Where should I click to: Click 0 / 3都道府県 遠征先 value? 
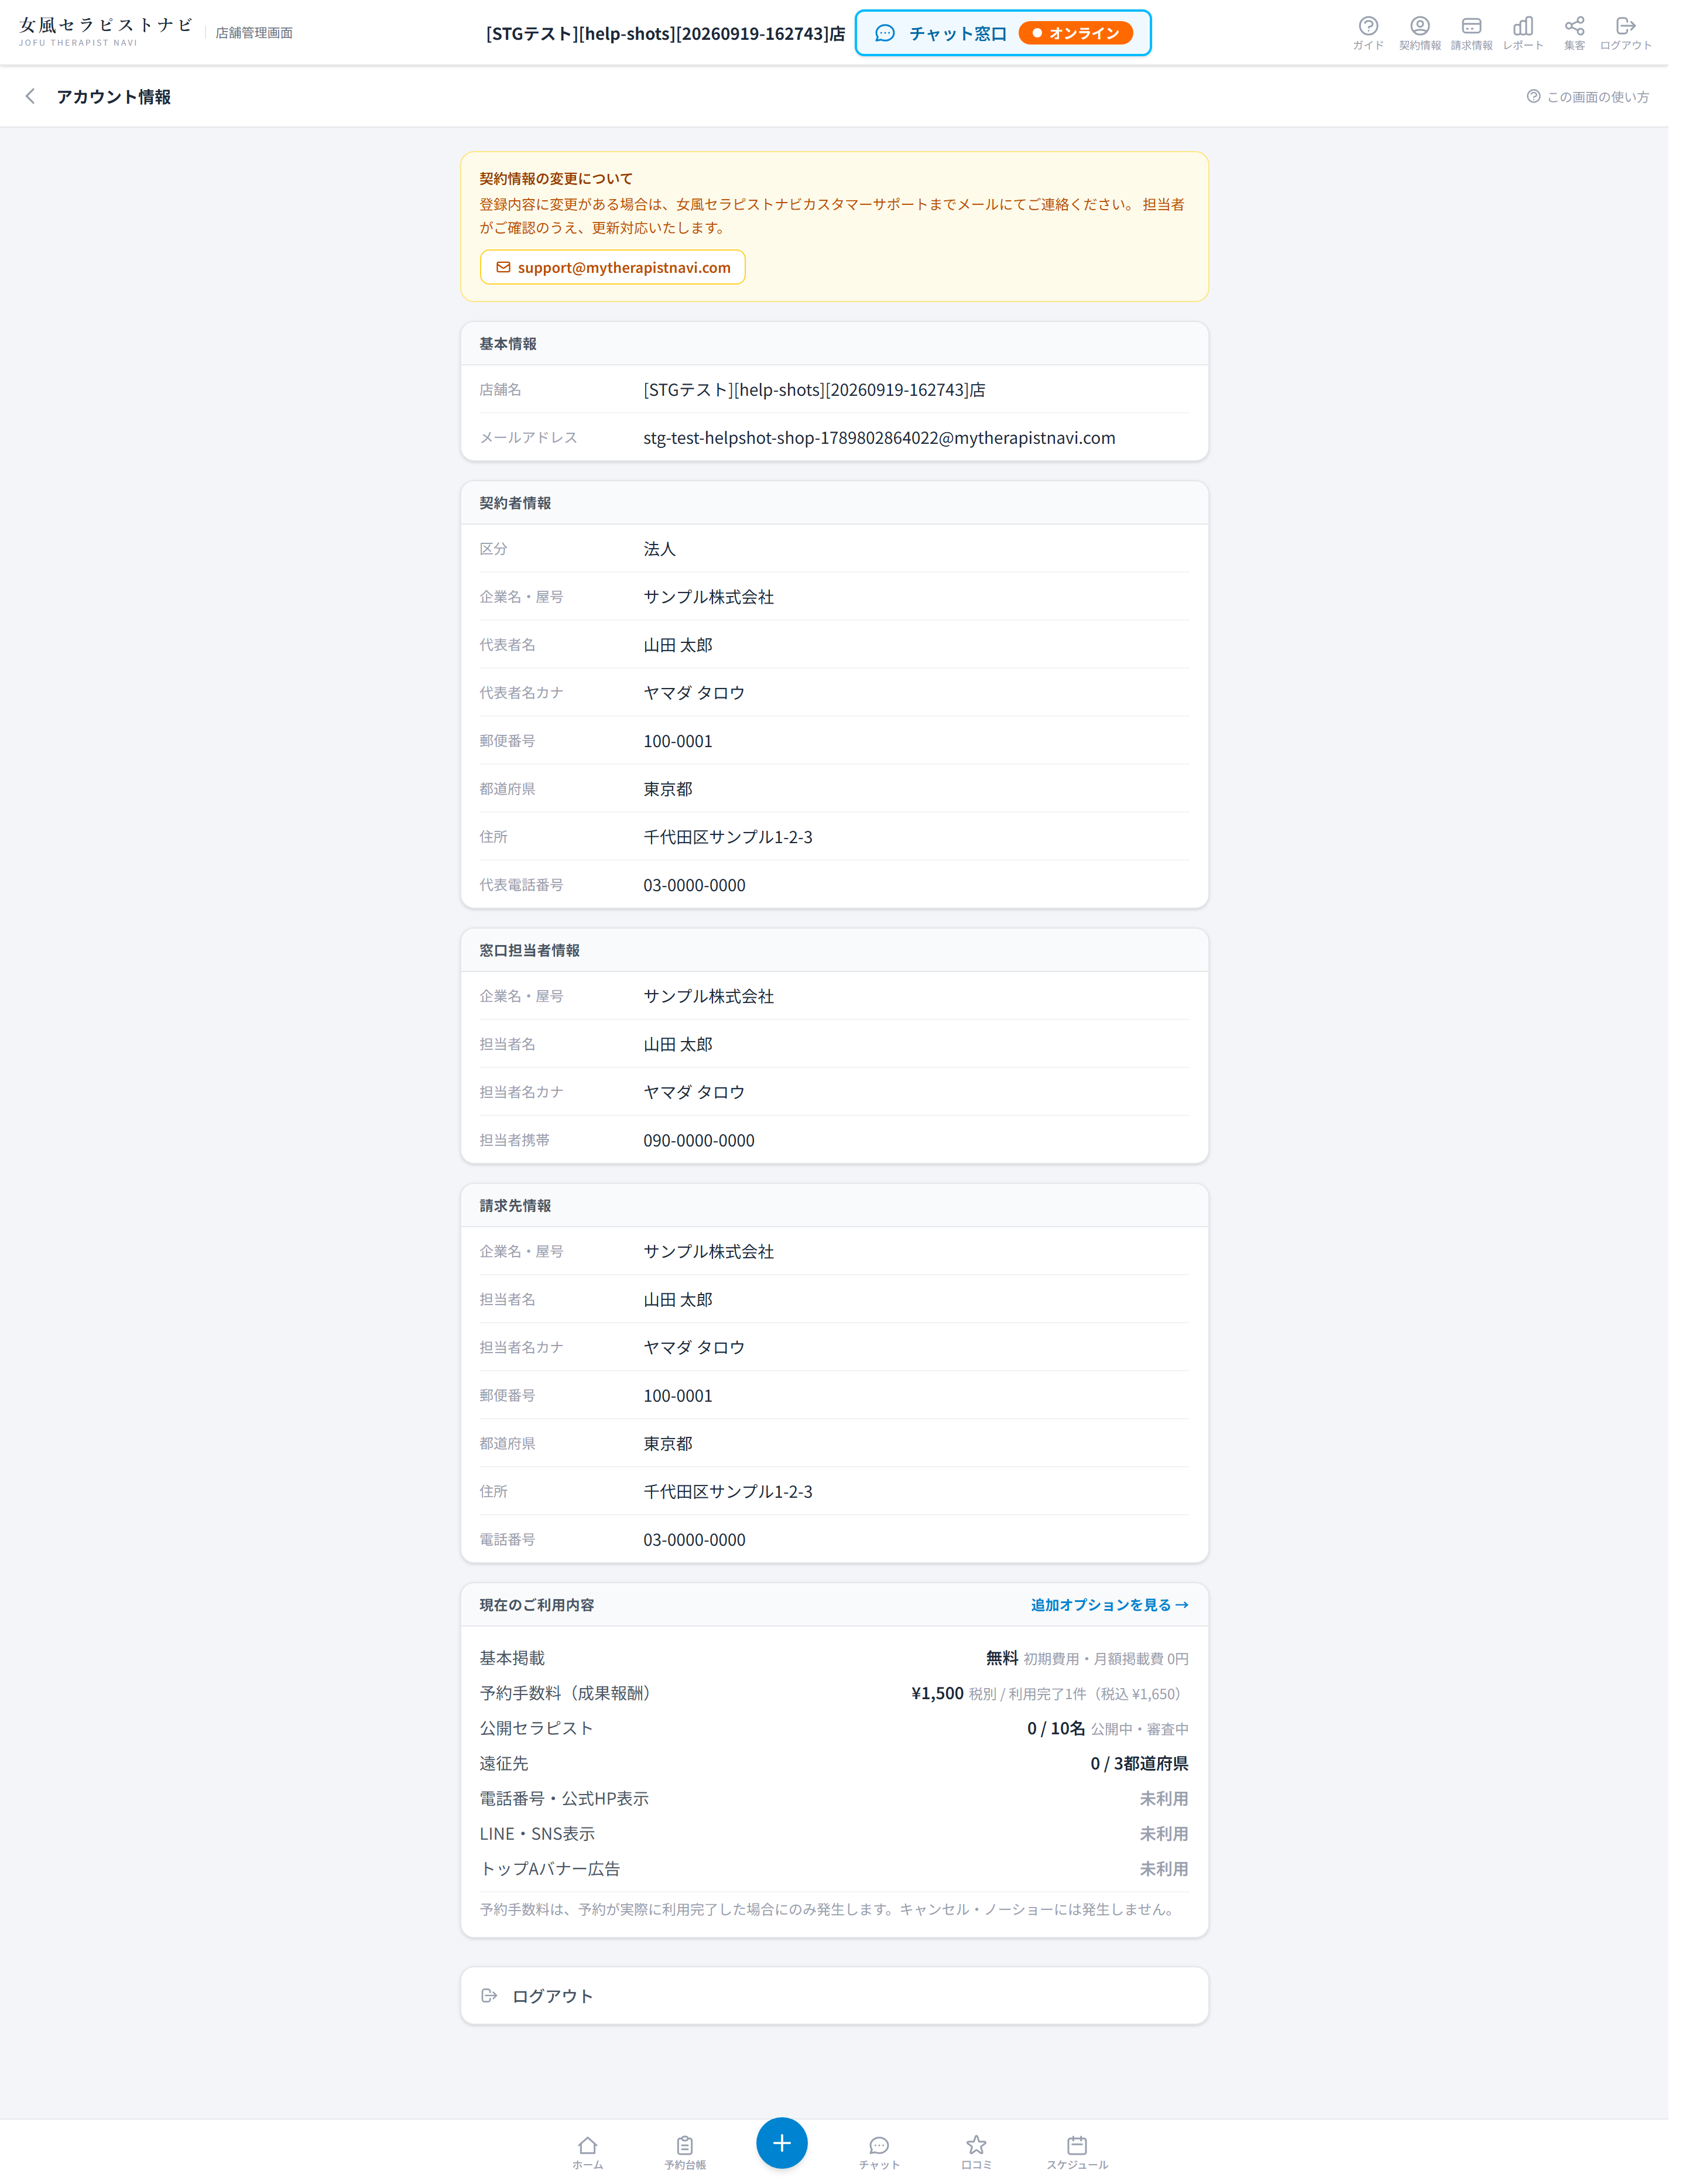click(1139, 1763)
